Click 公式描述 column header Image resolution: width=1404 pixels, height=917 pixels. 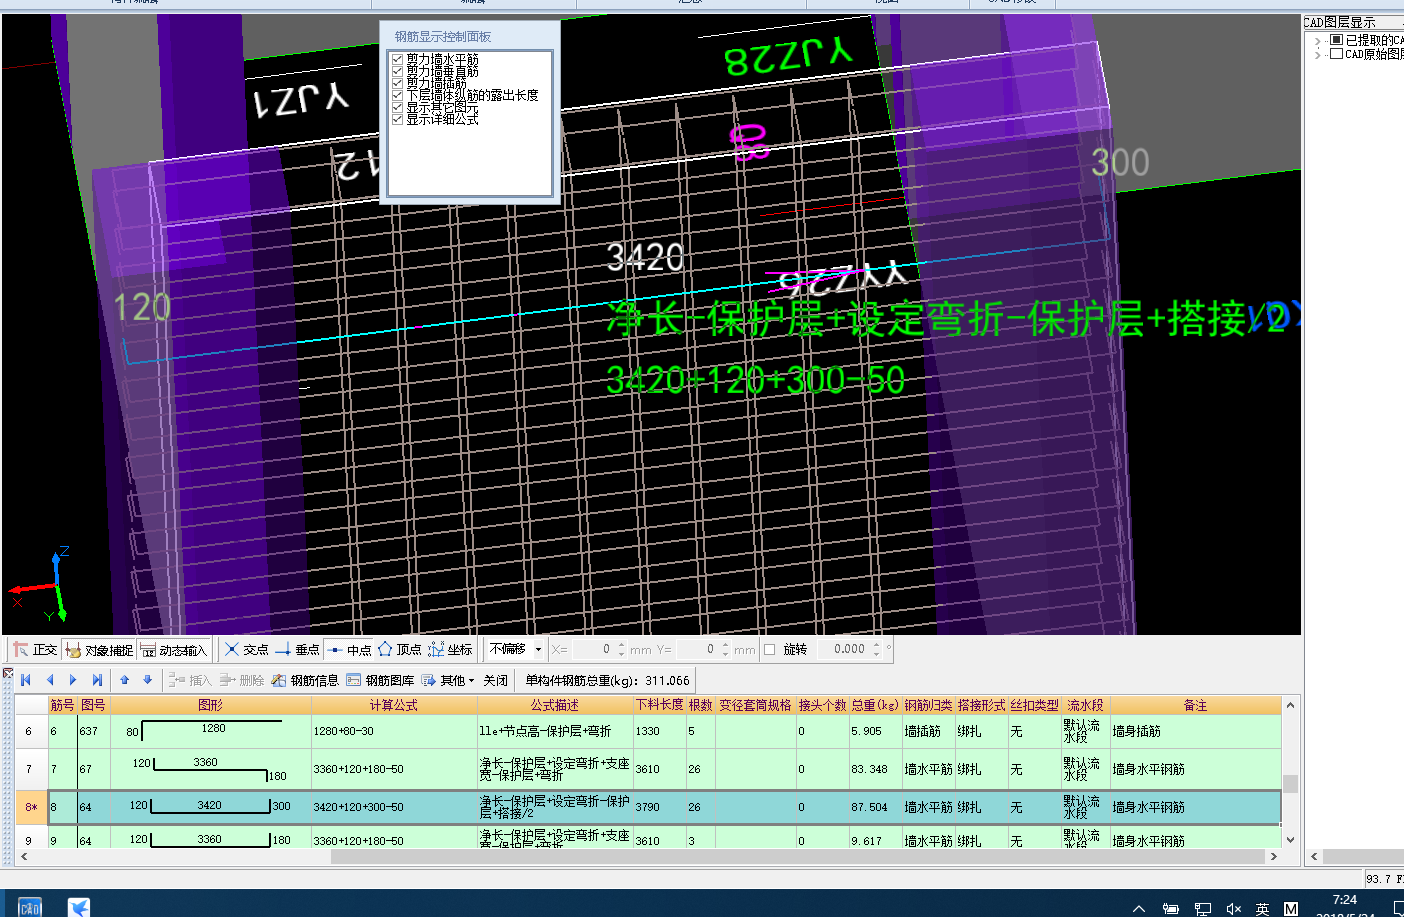[555, 705]
